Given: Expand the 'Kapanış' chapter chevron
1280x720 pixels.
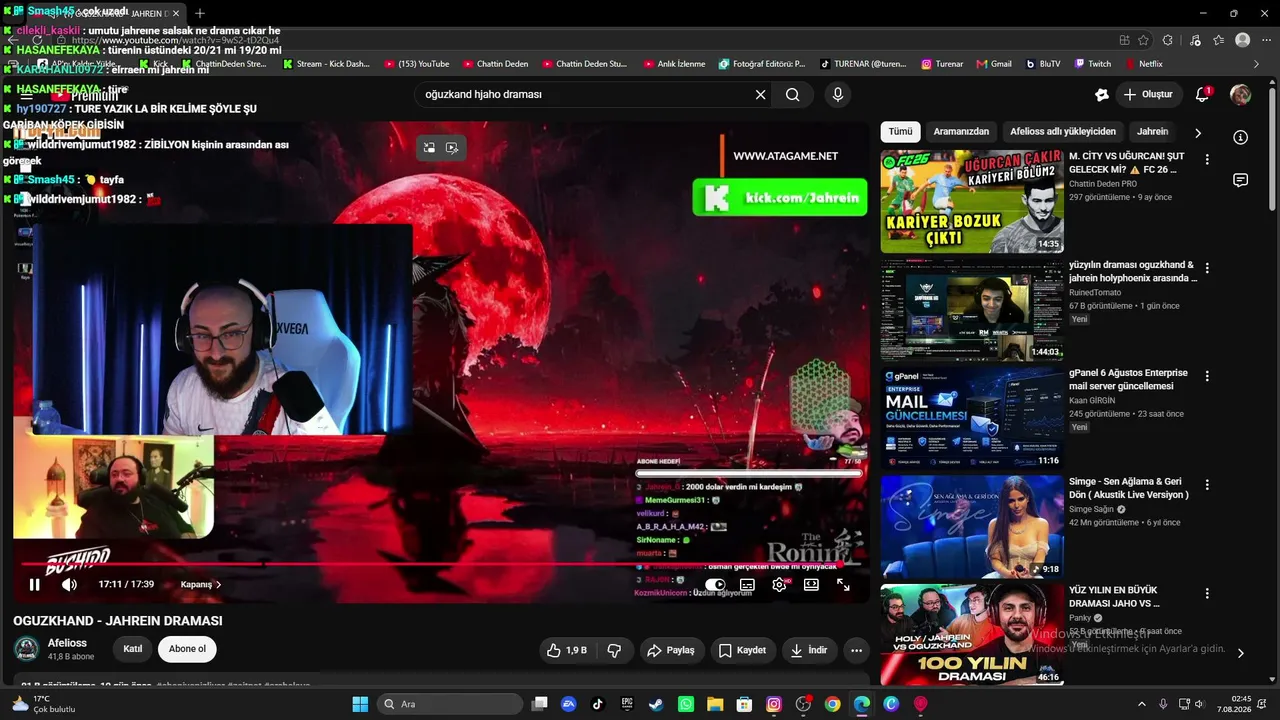Looking at the screenshot, I should (219, 585).
